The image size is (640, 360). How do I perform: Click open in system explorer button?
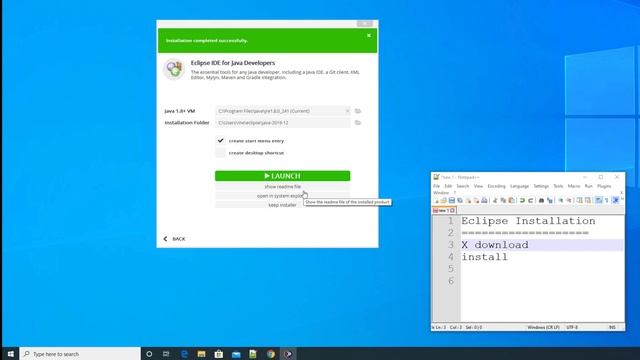click(282, 196)
